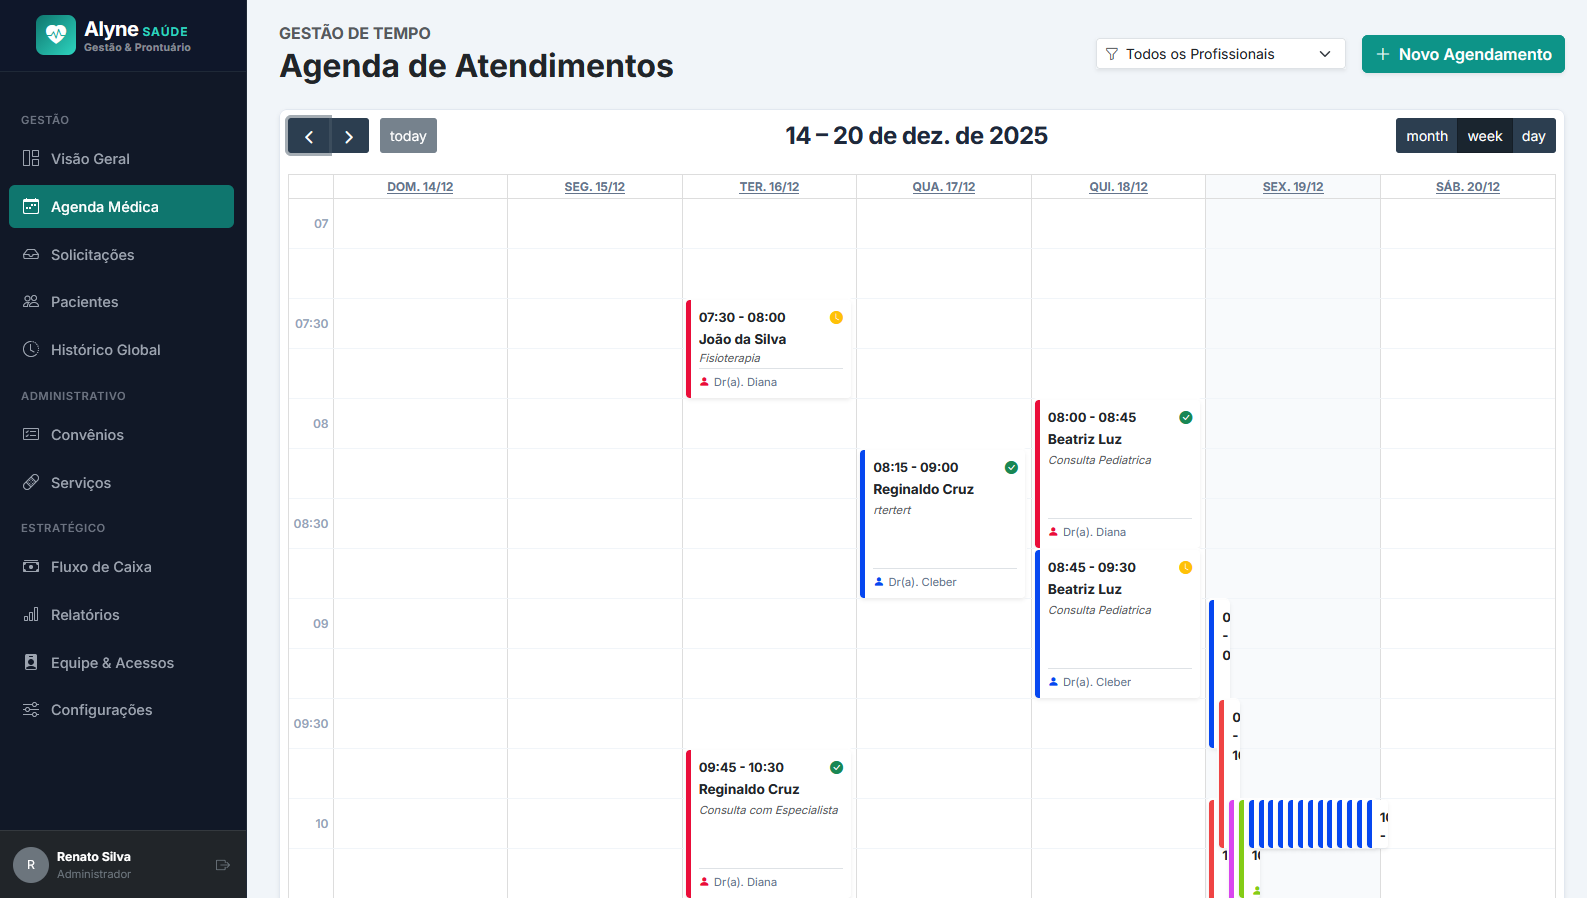Screen dimensions: 1587x898
Task: Open SEG. 15/12 day header link
Action: 595,187
